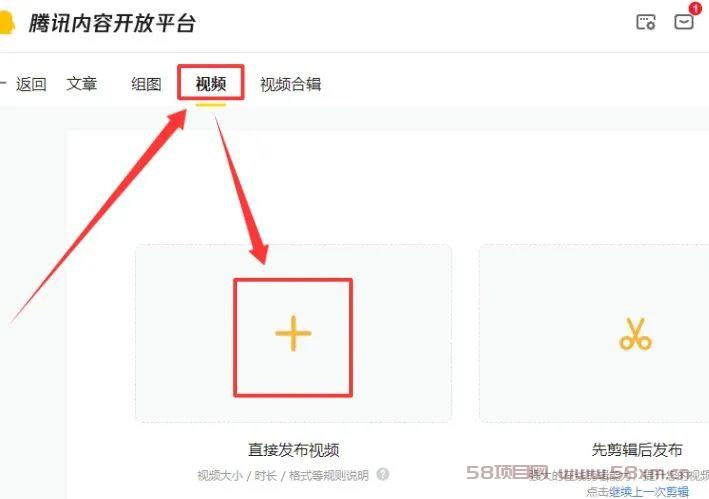709x499 pixels.
Task: Go back using 返回
Action: point(31,84)
